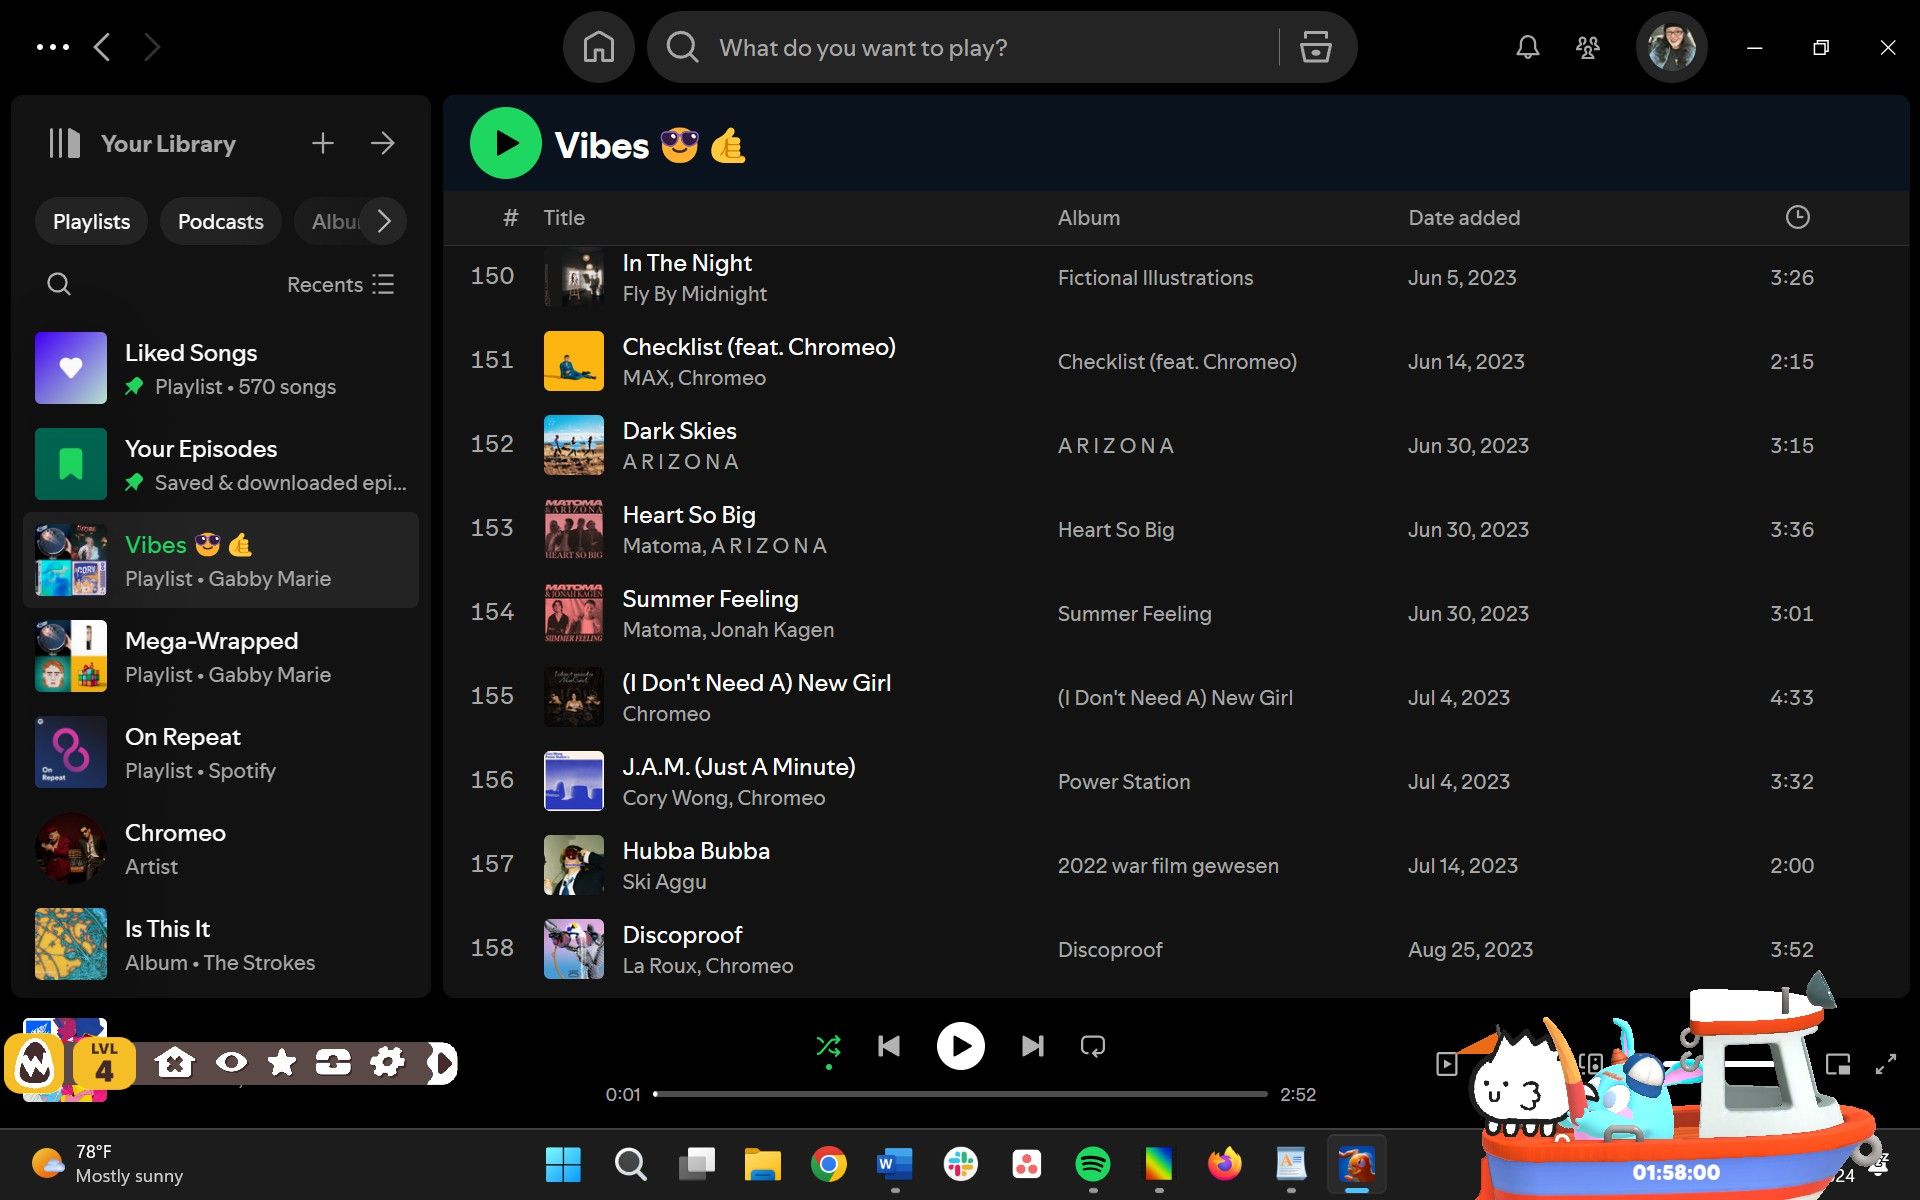Viewport: 1920px width, 1200px height.
Task: Sort tracks by Date added column
Action: coord(1464,217)
